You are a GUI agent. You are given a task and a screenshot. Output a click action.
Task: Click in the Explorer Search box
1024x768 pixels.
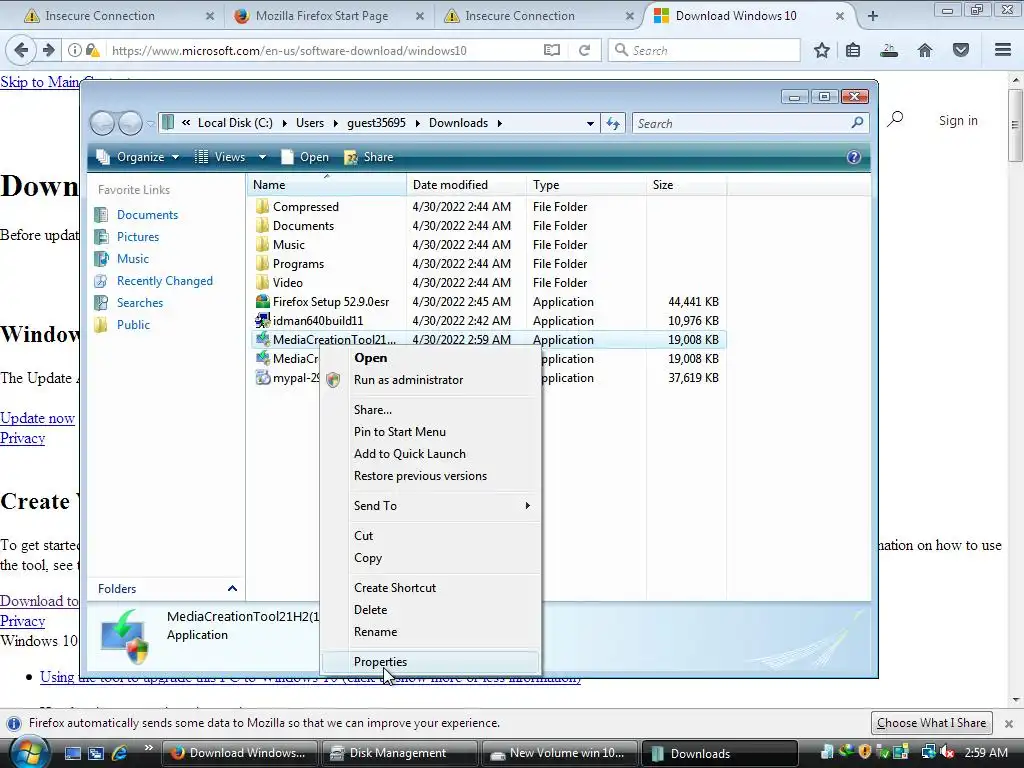tap(750, 123)
